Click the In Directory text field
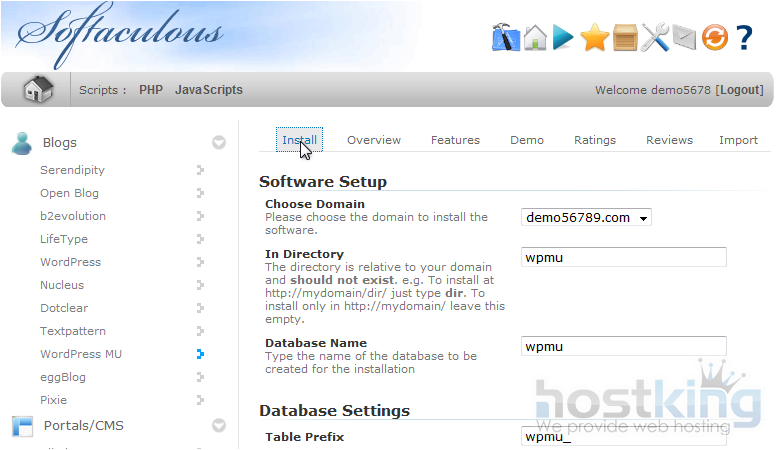Screen dimensions: 776x450 (624, 257)
